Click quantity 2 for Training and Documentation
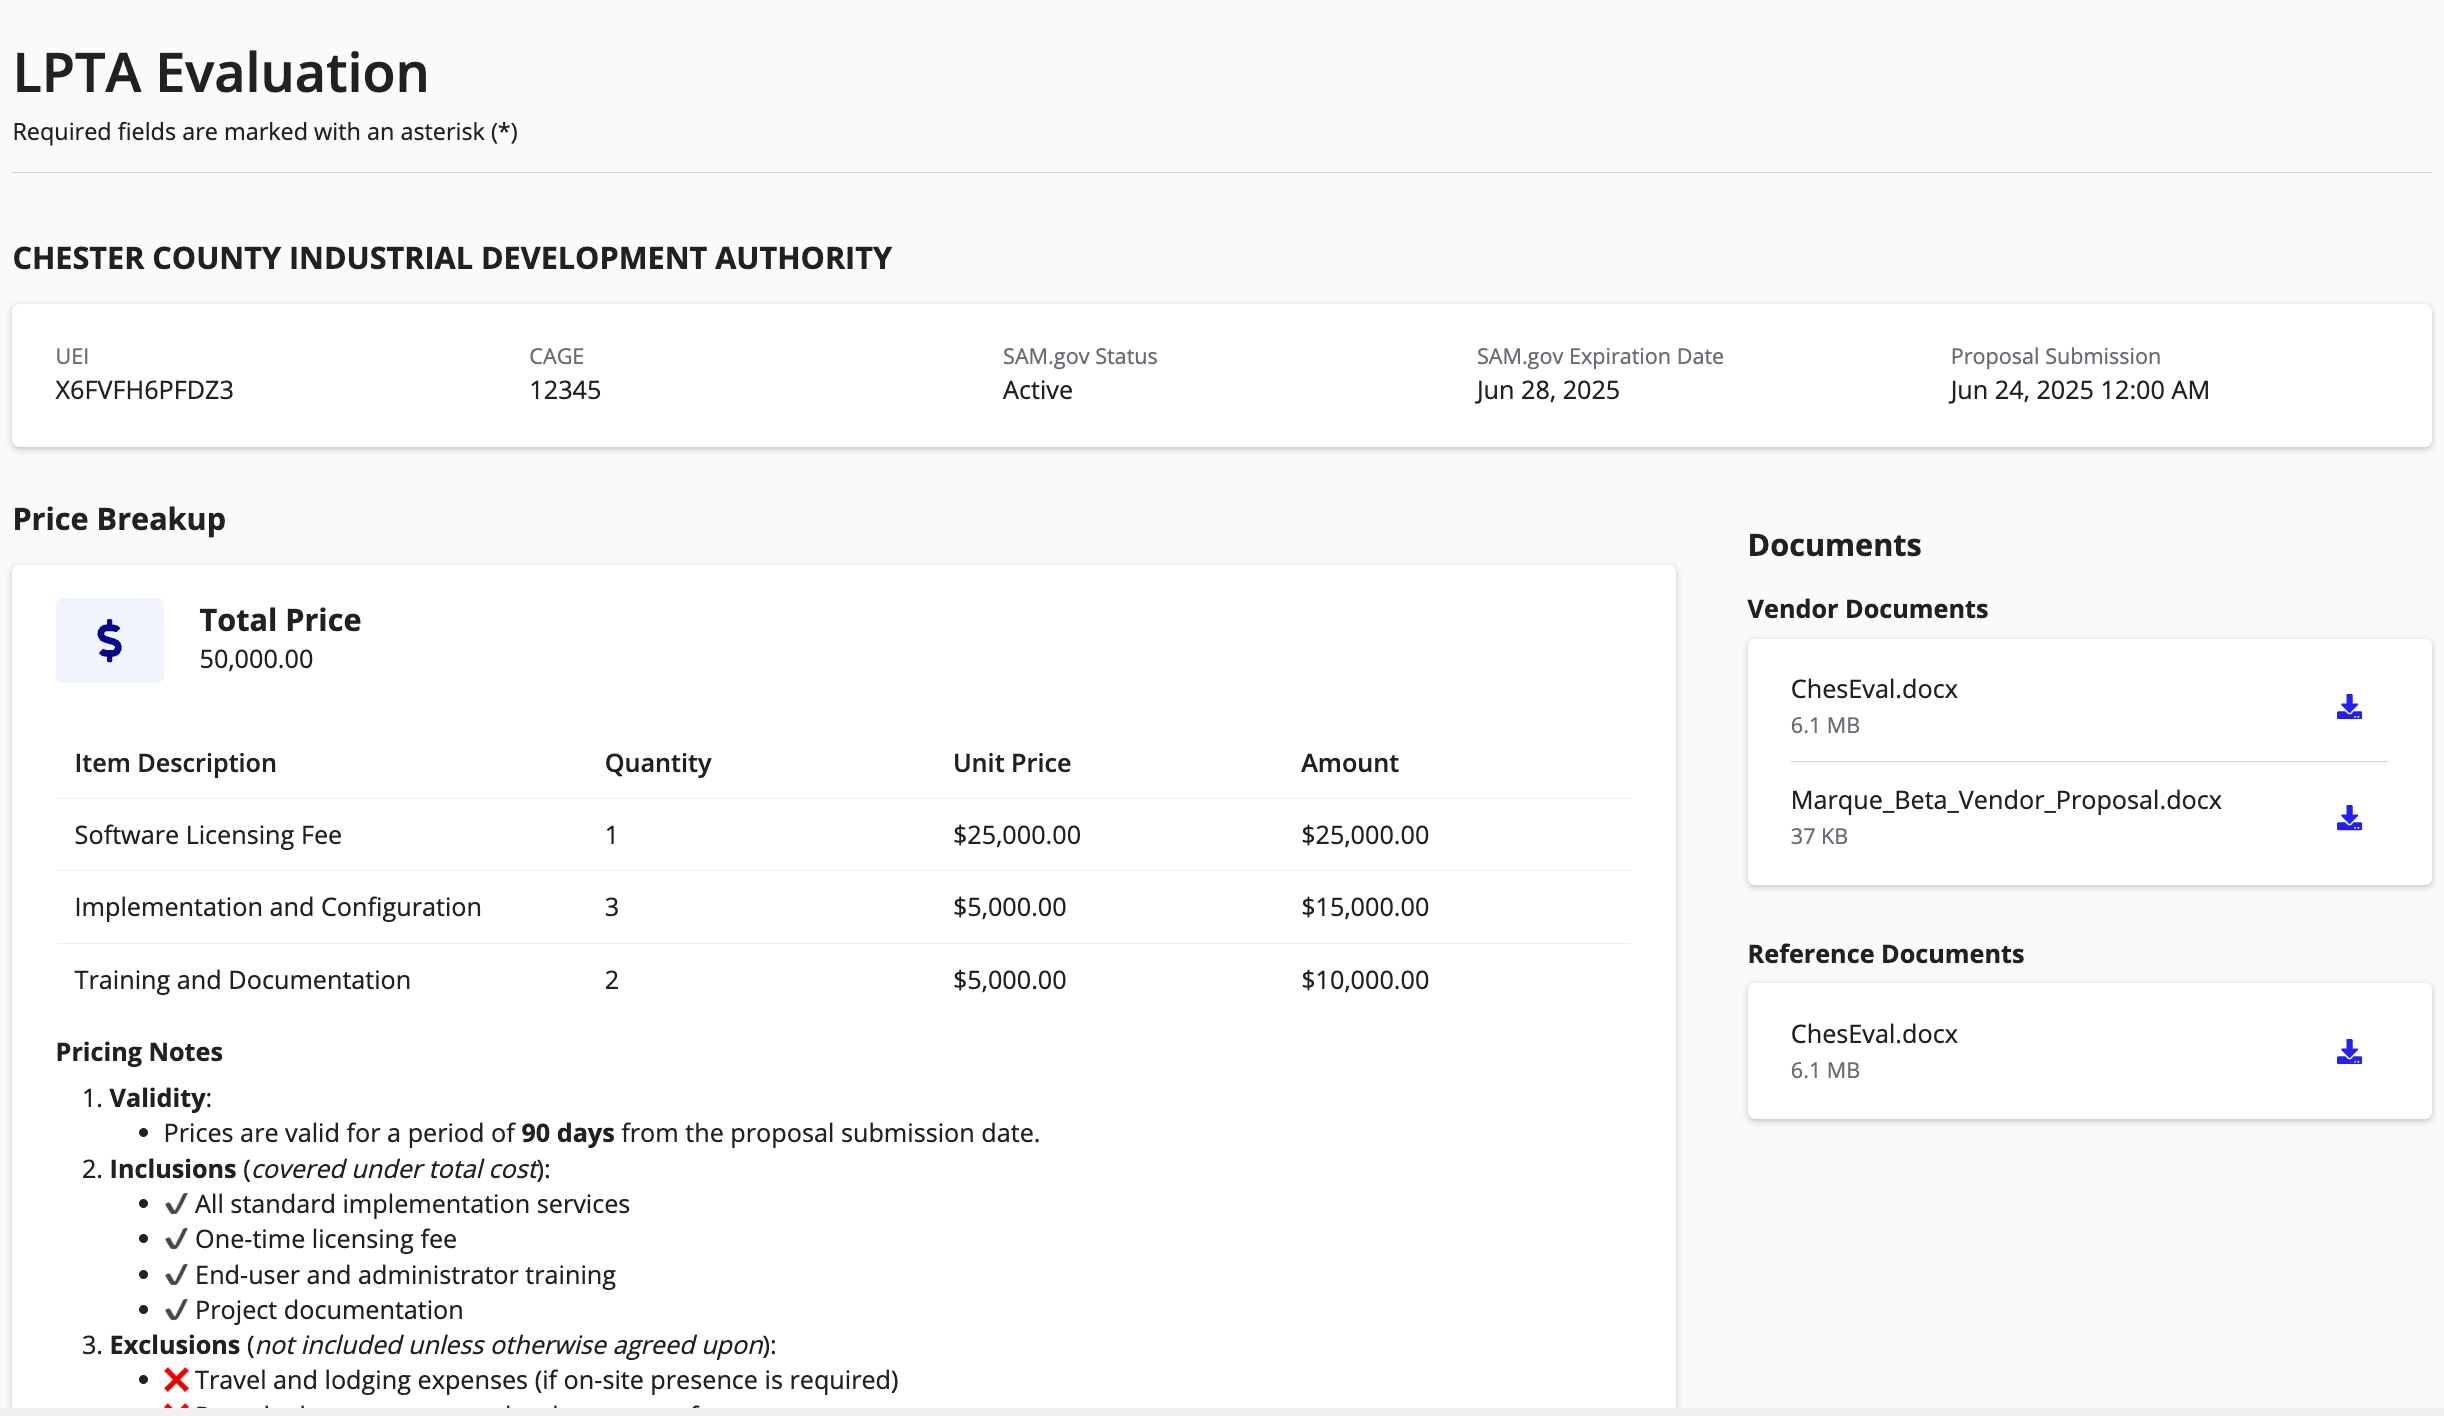The height and width of the screenshot is (1416, 2444). [x=612, y=980]
